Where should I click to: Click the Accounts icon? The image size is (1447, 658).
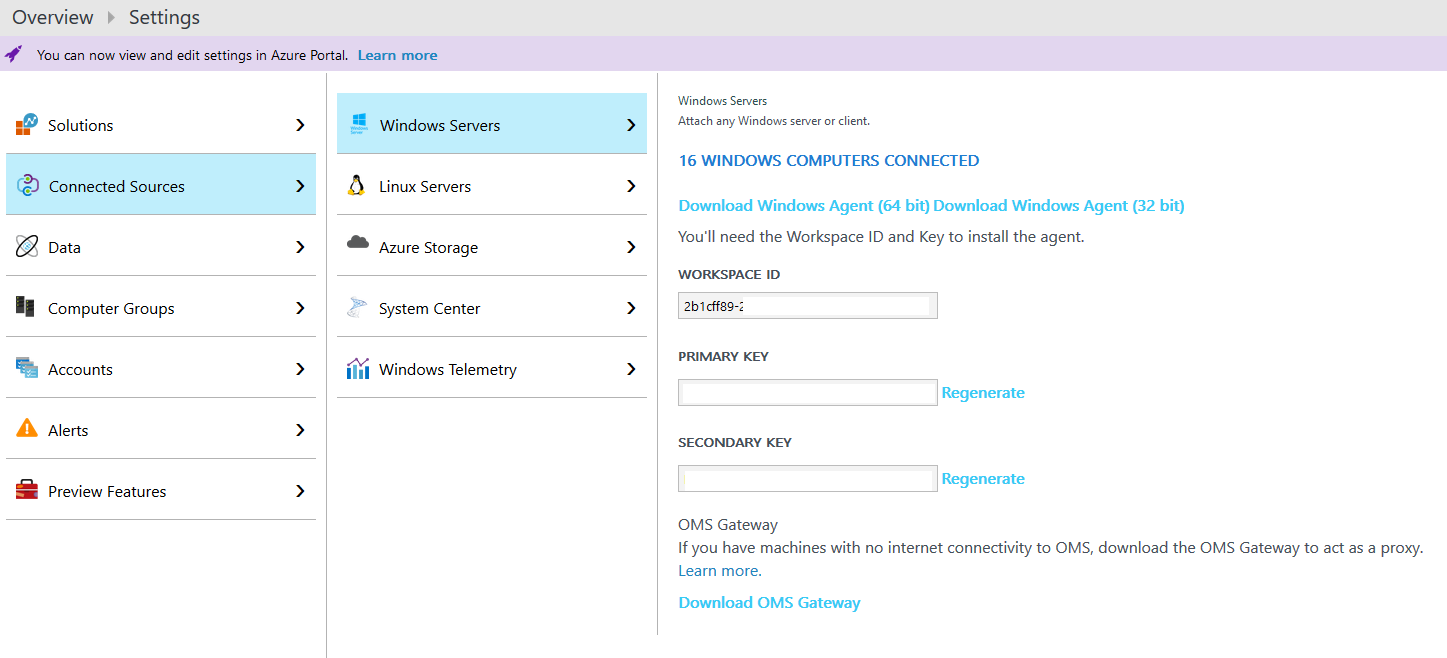27,369
